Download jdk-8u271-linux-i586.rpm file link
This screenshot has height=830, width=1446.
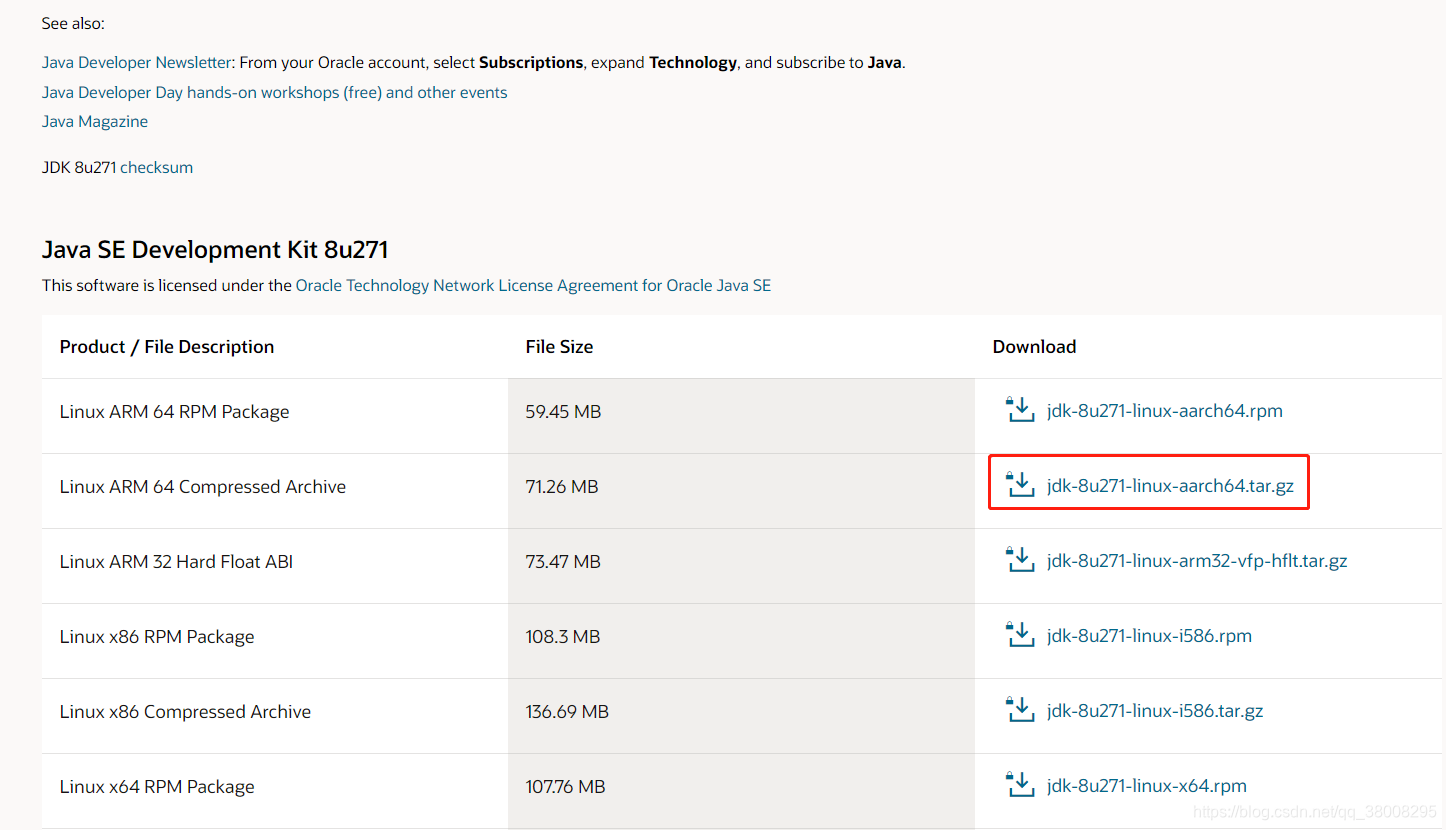(x=1149, y=636)
